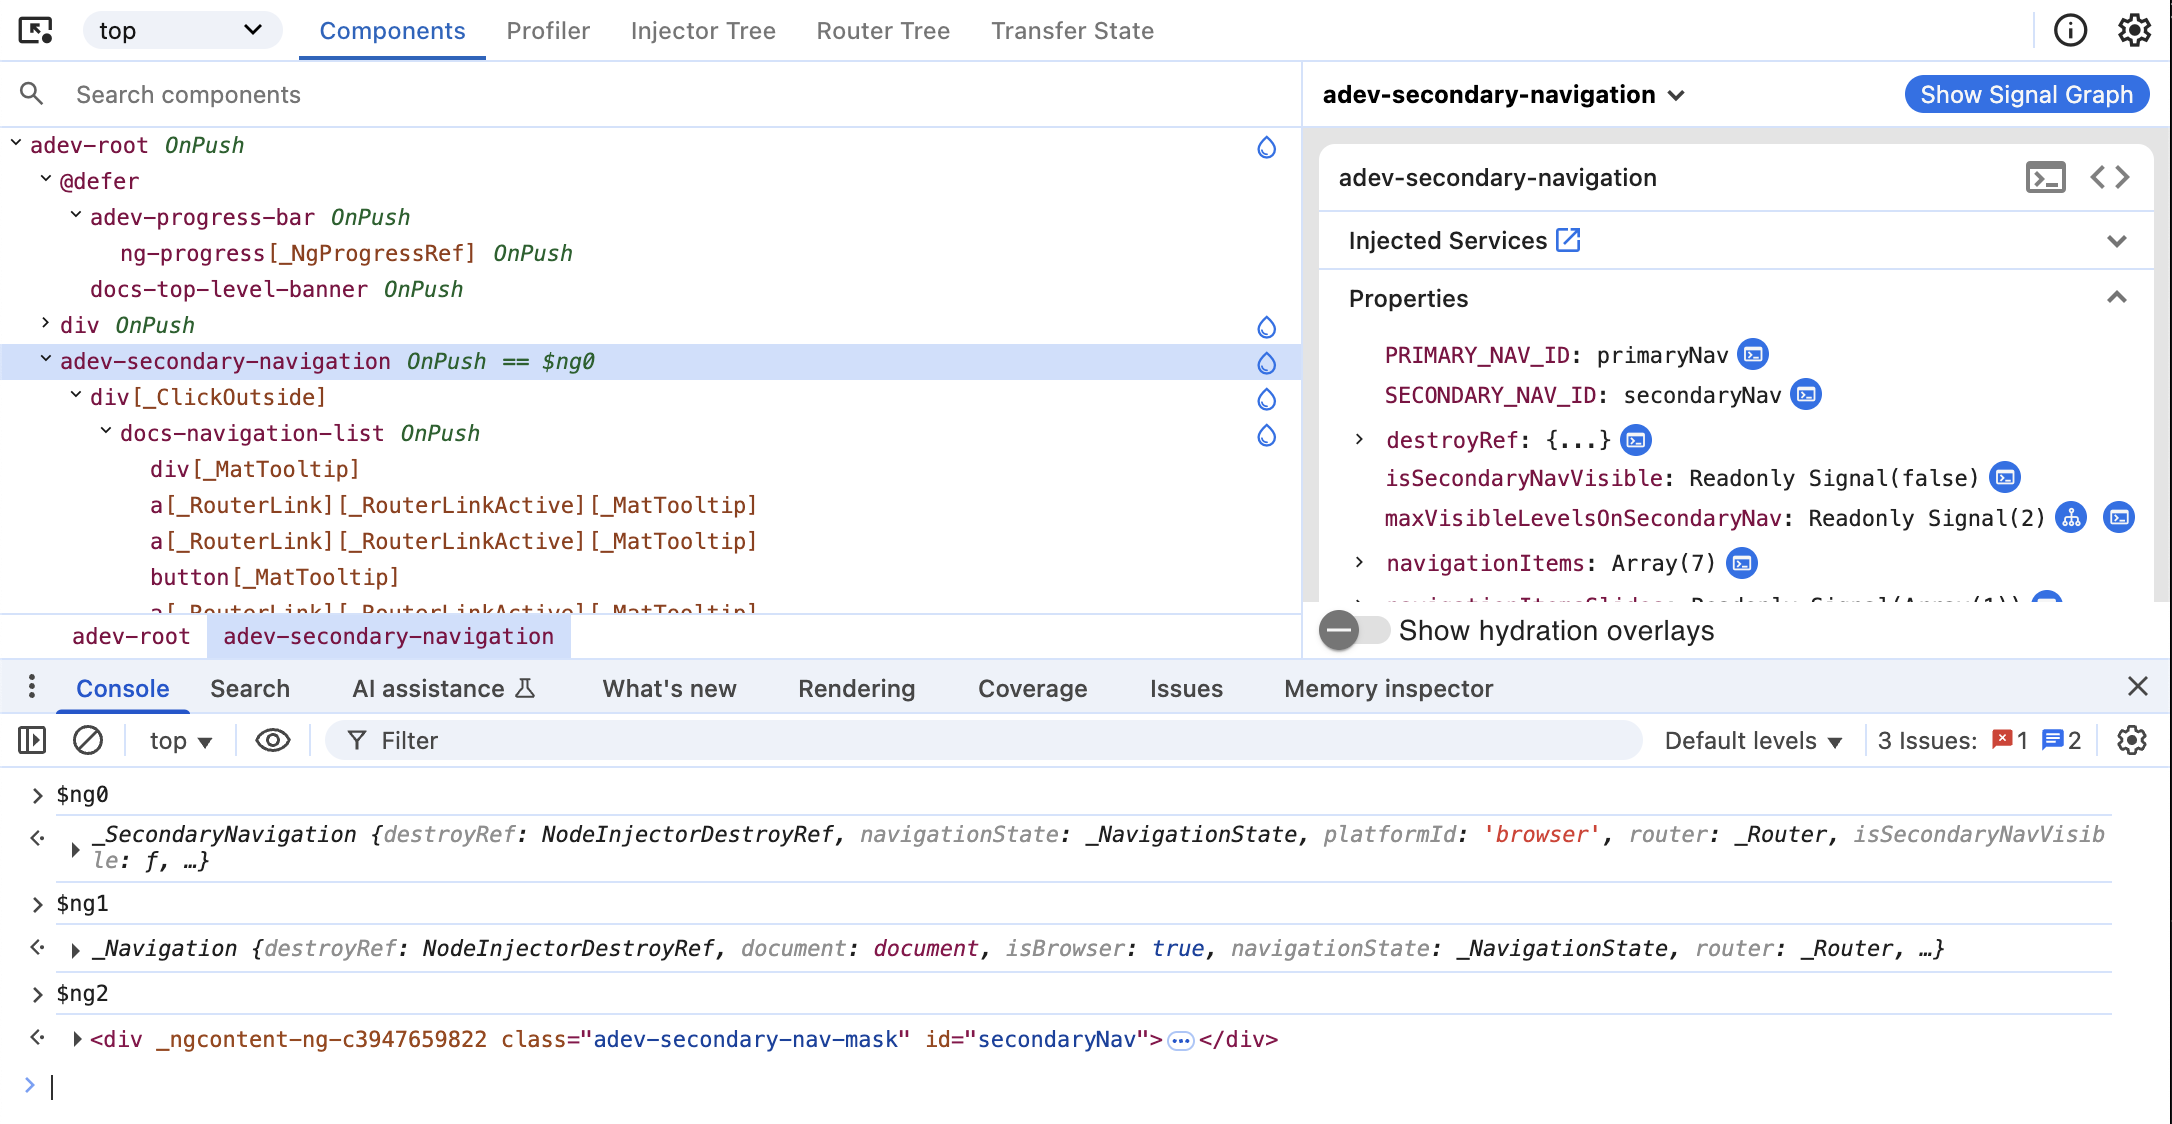Expand the destroyRef property
Screen dimensions: 2172x1124
click(x=1360, y=440)
